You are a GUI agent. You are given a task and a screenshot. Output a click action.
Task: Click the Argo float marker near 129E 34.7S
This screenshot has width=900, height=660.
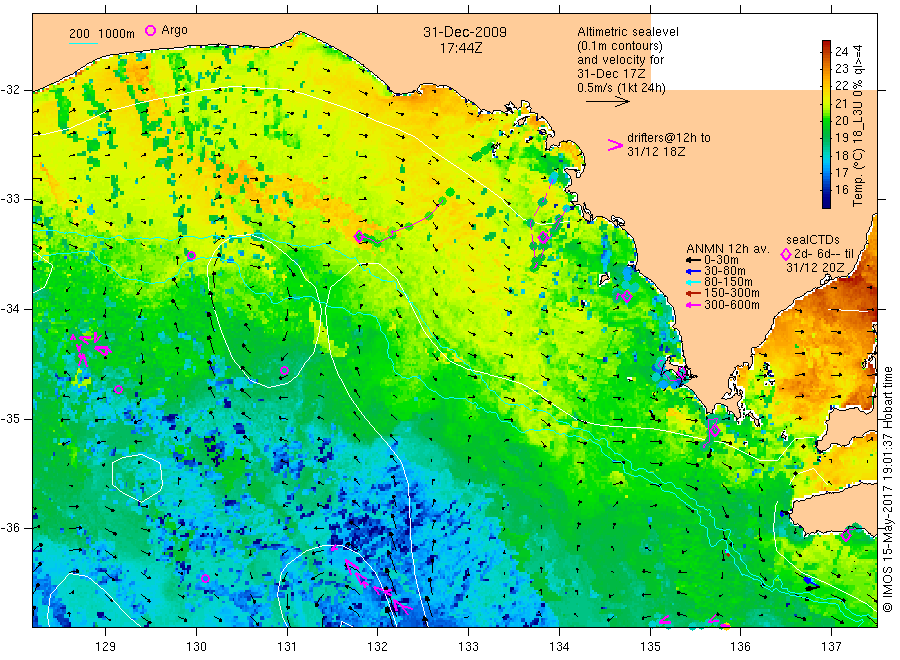[118, 390]
